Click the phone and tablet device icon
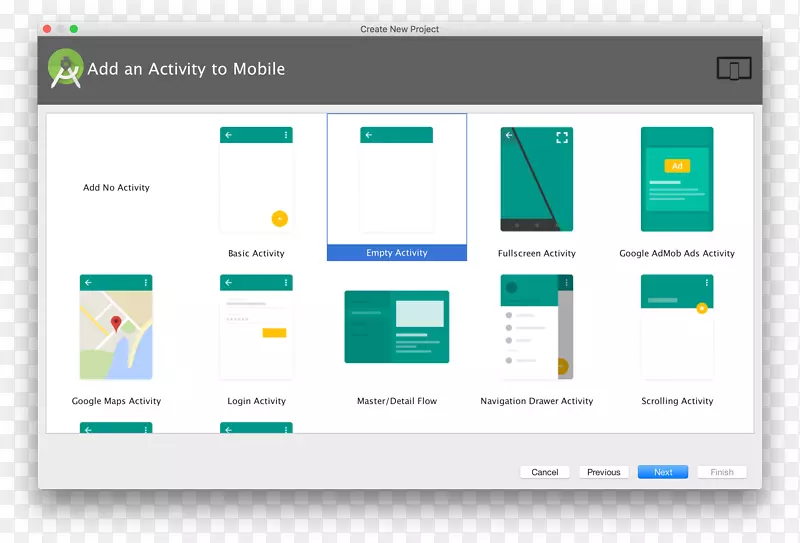Viewport: 800px width, 543px height. point(733,69)
